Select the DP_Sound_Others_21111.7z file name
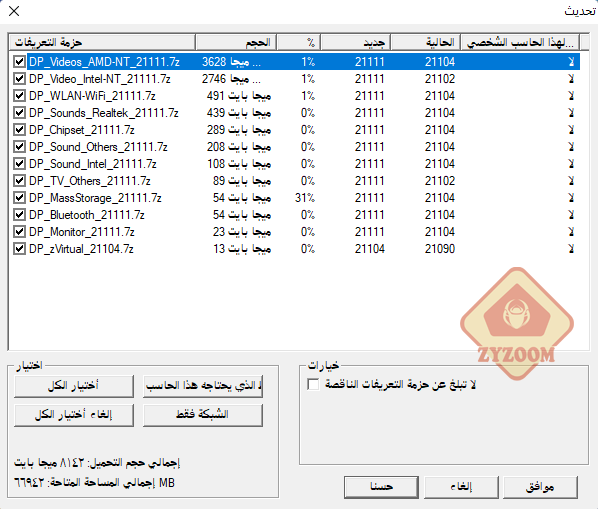Viewport: 598px width, 509px height. [x=98, y=147]
